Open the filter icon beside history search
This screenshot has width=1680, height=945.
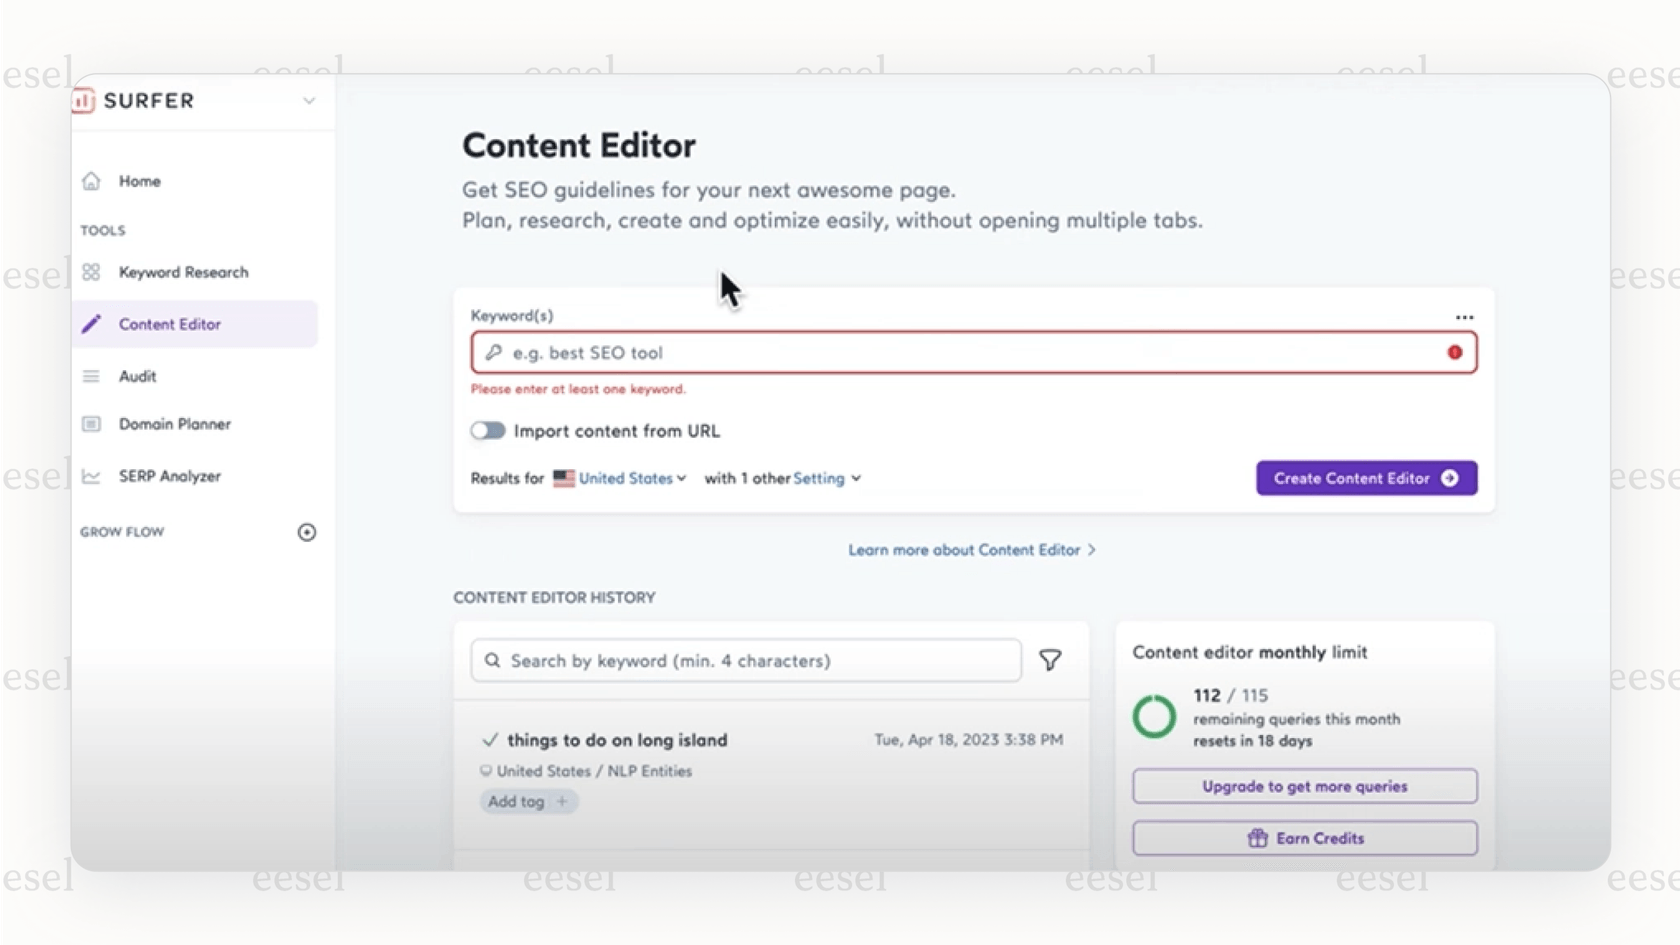pyautogui.click(x=1050, y=660)
